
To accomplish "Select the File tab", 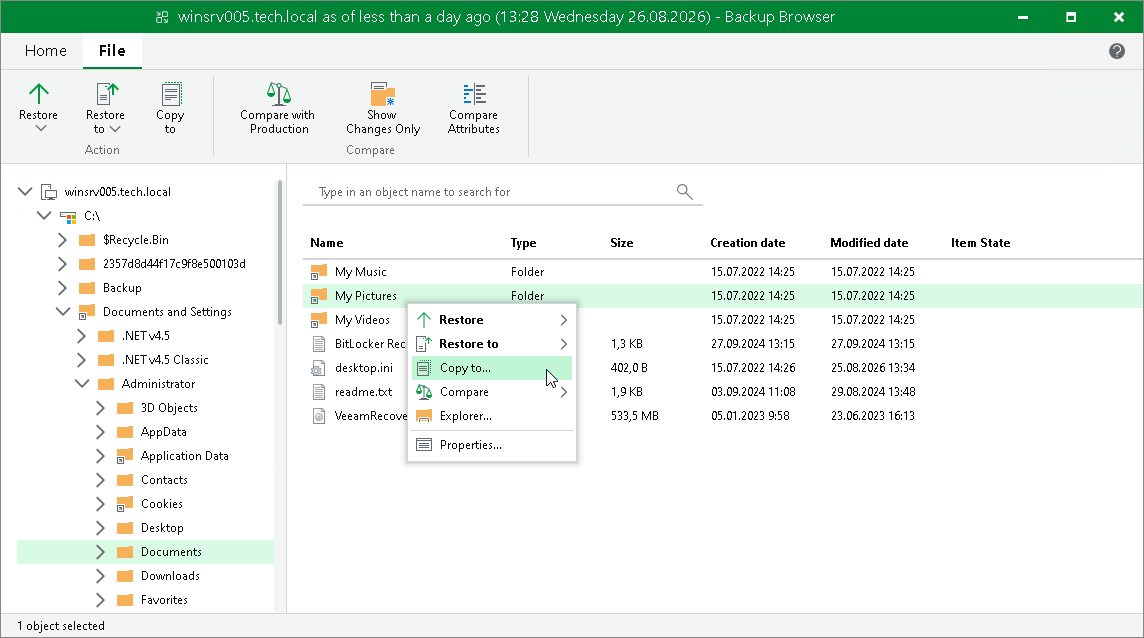I will (x=112, y=50).
